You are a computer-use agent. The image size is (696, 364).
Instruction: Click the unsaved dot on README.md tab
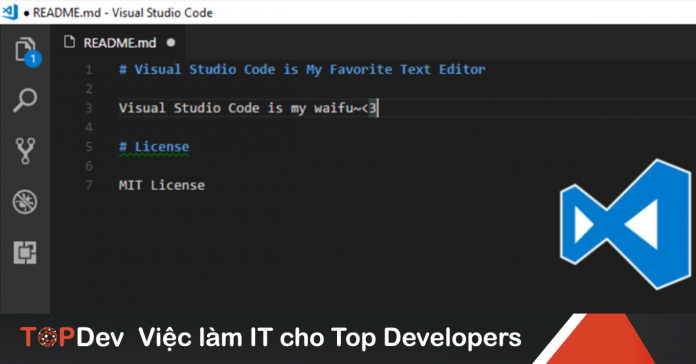[x=171, y=43]
